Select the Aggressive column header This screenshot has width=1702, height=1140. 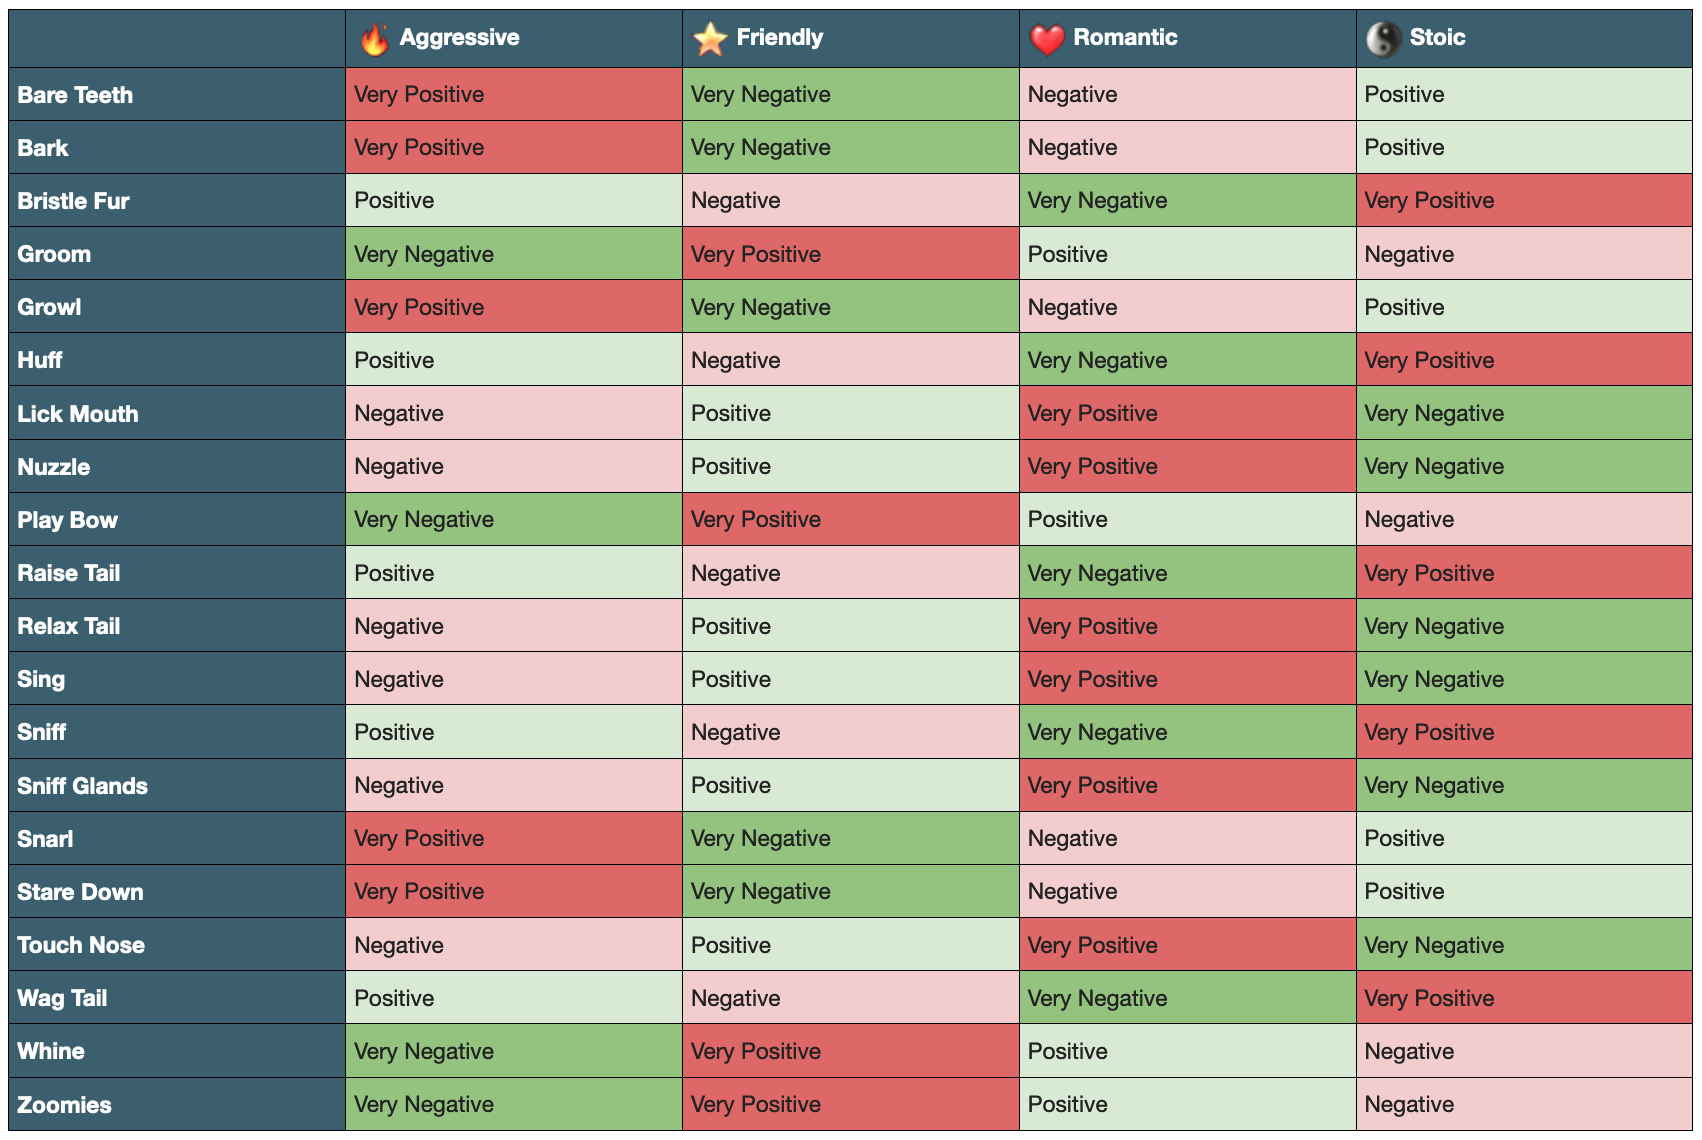pyautogui.click(x=459, y=38)
